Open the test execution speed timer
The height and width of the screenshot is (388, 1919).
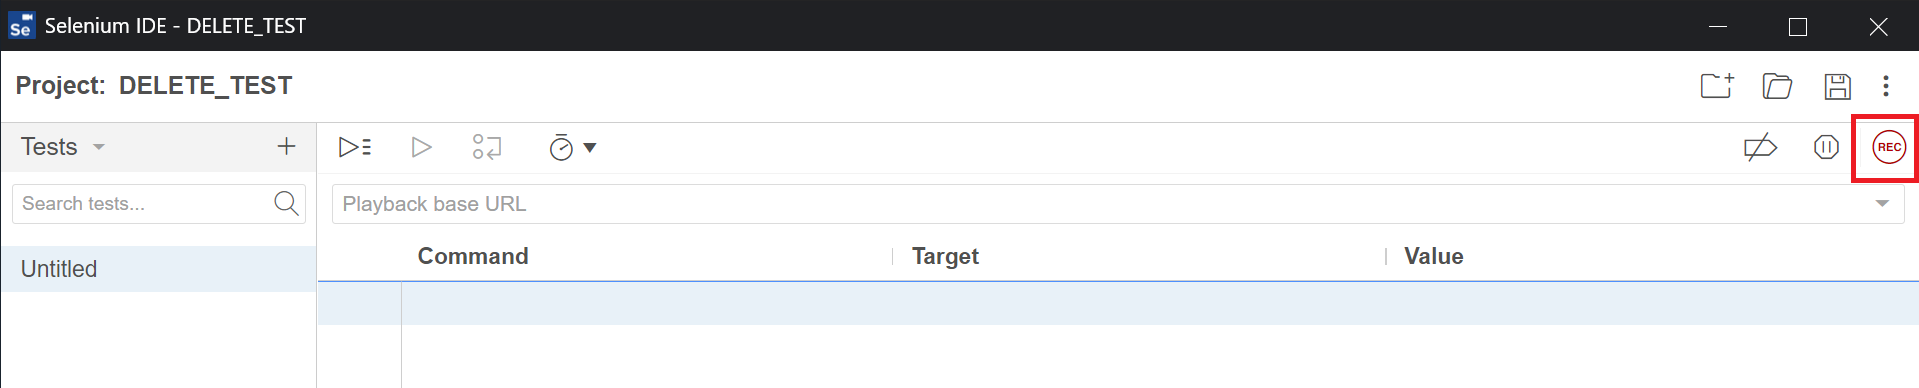pyautogui.click(x=572, y=147)
